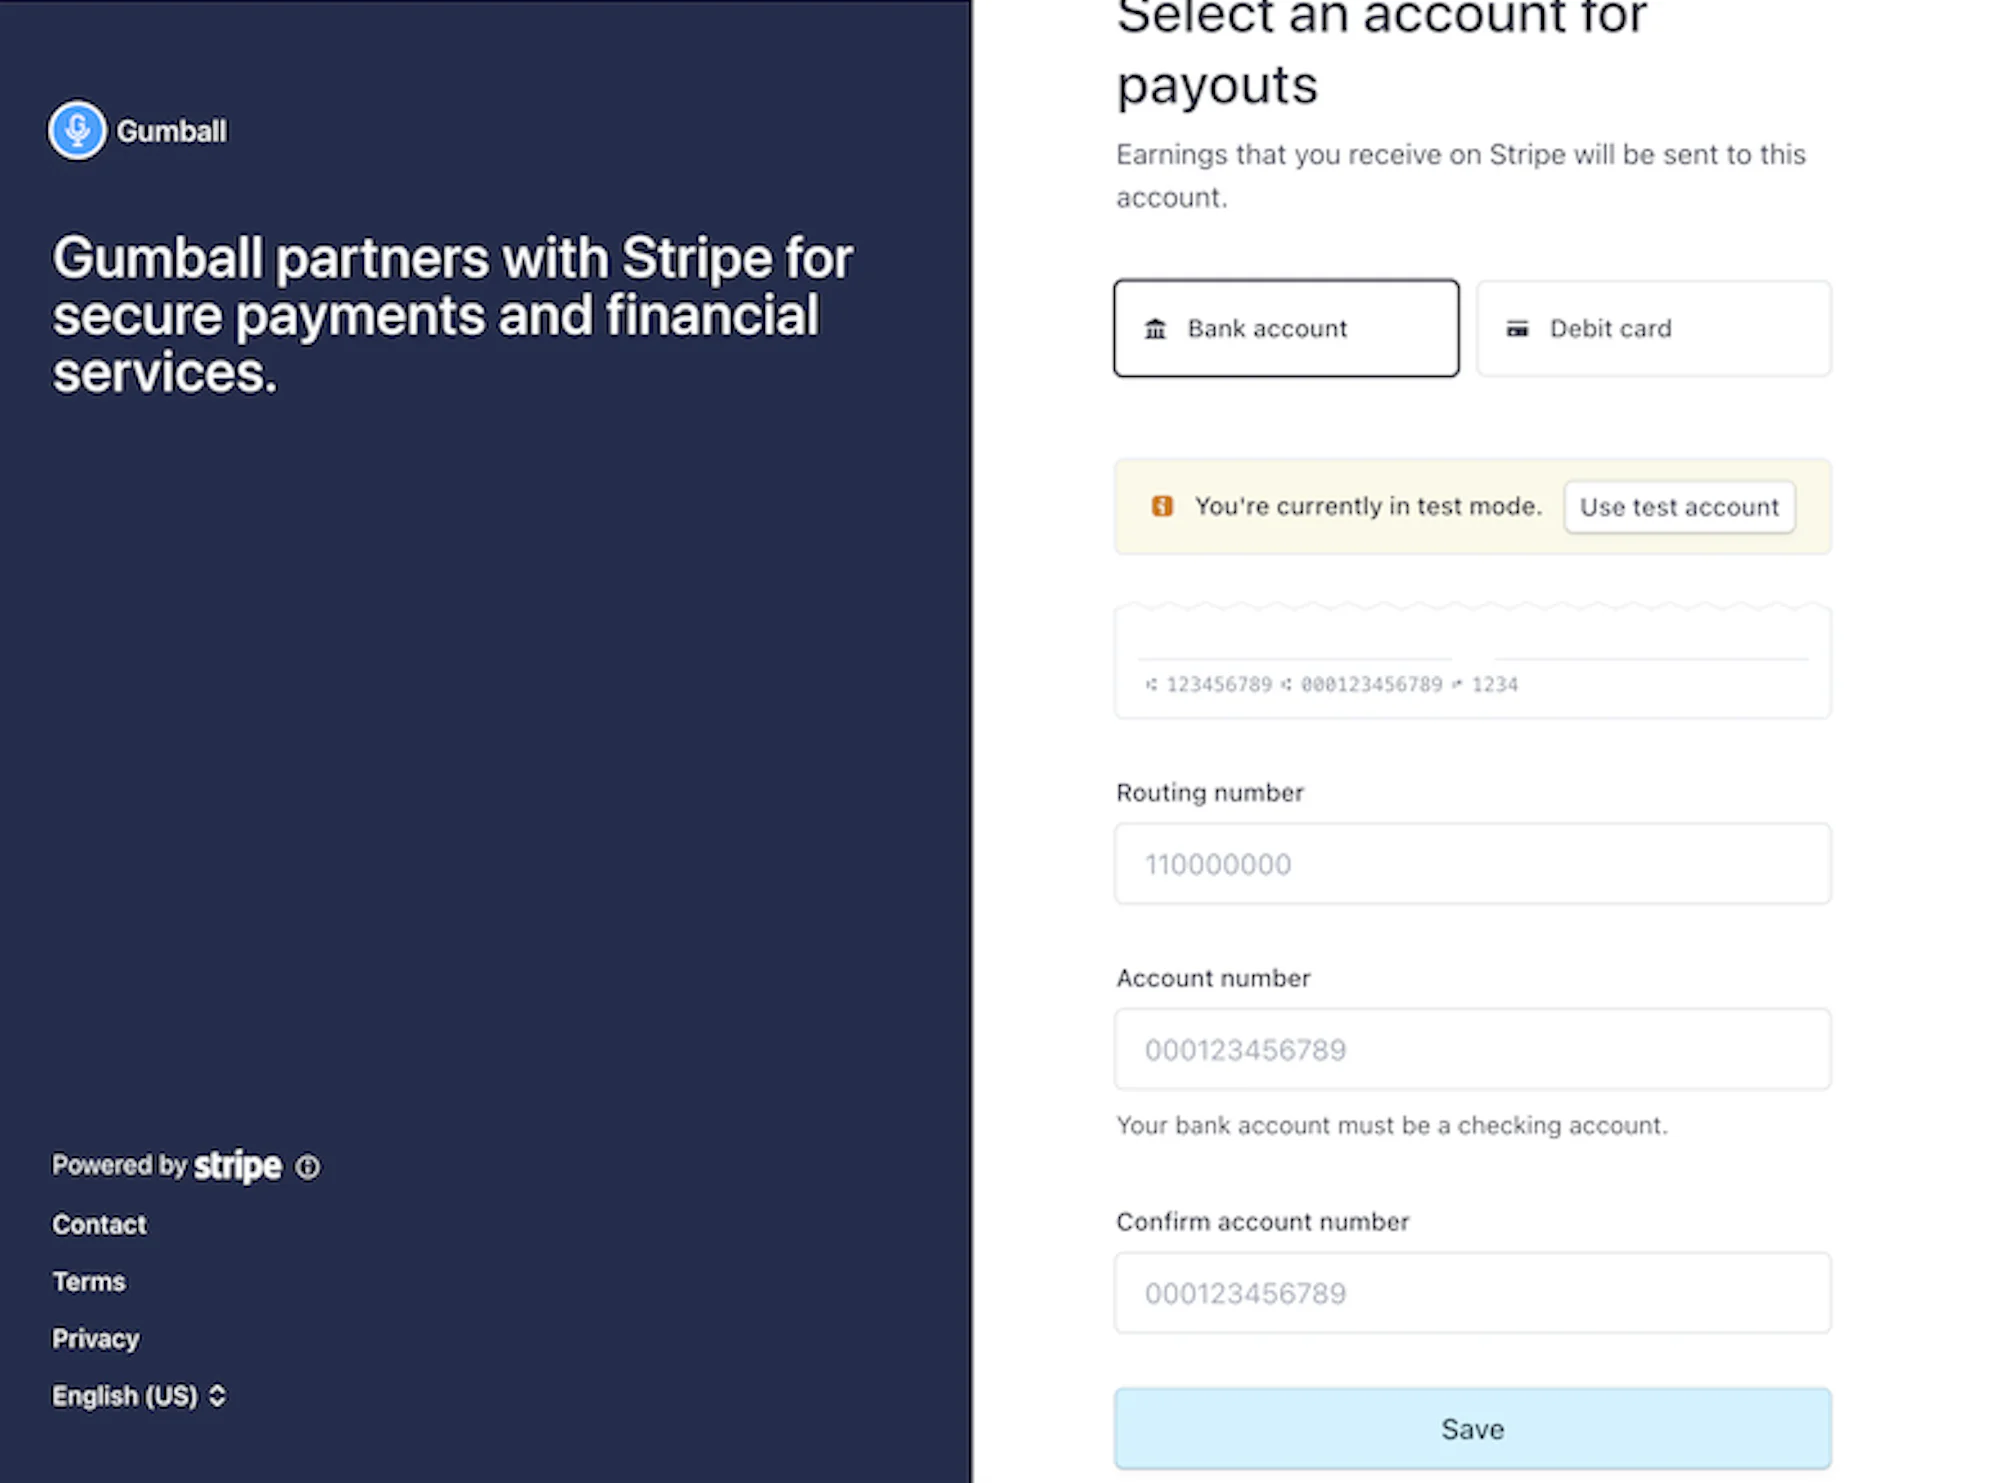
Task: Click the Gumball brand name text
Action: pos(172,131)
